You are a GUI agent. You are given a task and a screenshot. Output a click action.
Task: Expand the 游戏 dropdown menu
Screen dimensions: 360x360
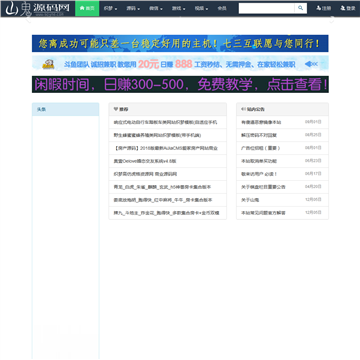[x=178, y=8]
